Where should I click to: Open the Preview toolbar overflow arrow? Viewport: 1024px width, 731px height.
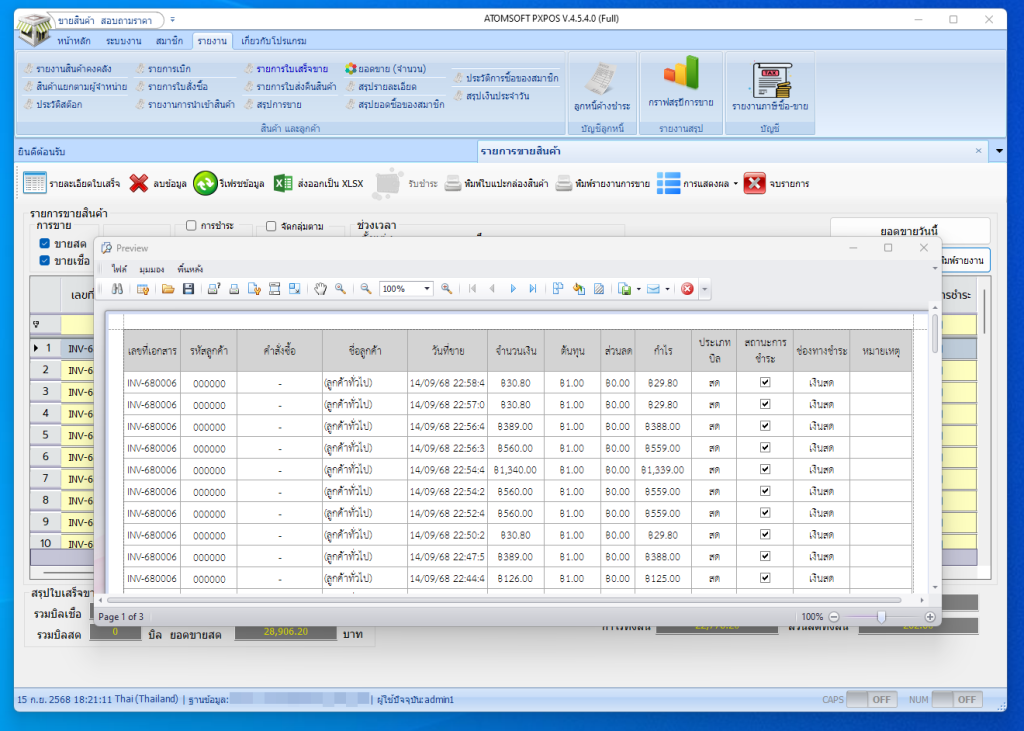click(x=705, y=289)
